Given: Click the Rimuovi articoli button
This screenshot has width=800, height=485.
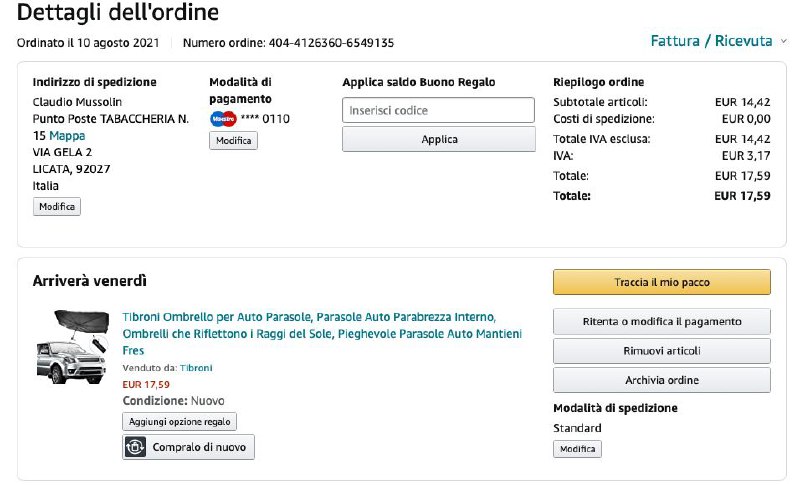Looking at the screenshot, I should click(x=661, y=351).
